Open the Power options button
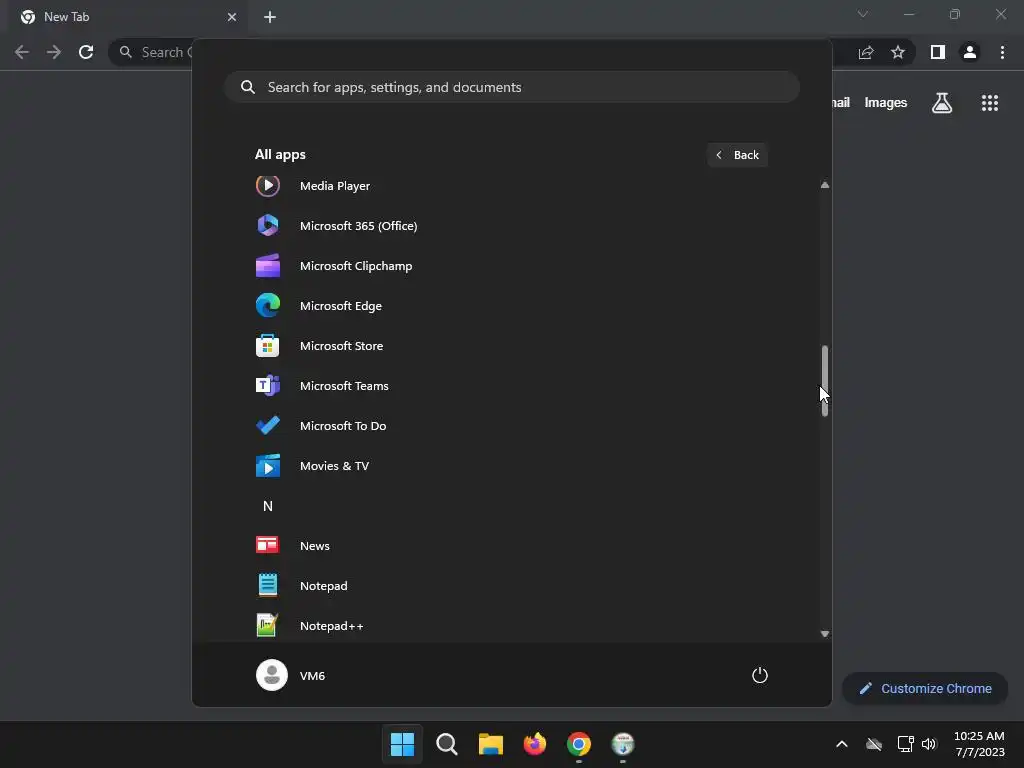1024x768 pixels. (760, 675)
